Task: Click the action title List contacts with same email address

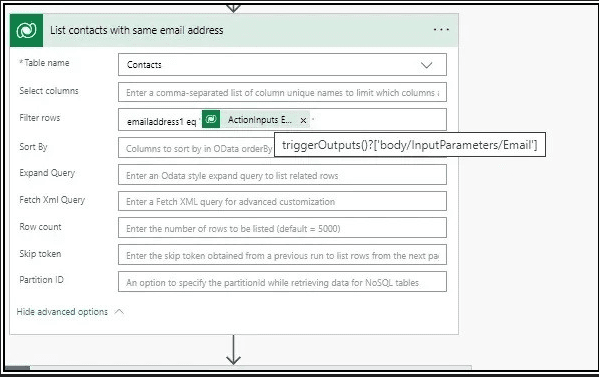Action: 136,30
